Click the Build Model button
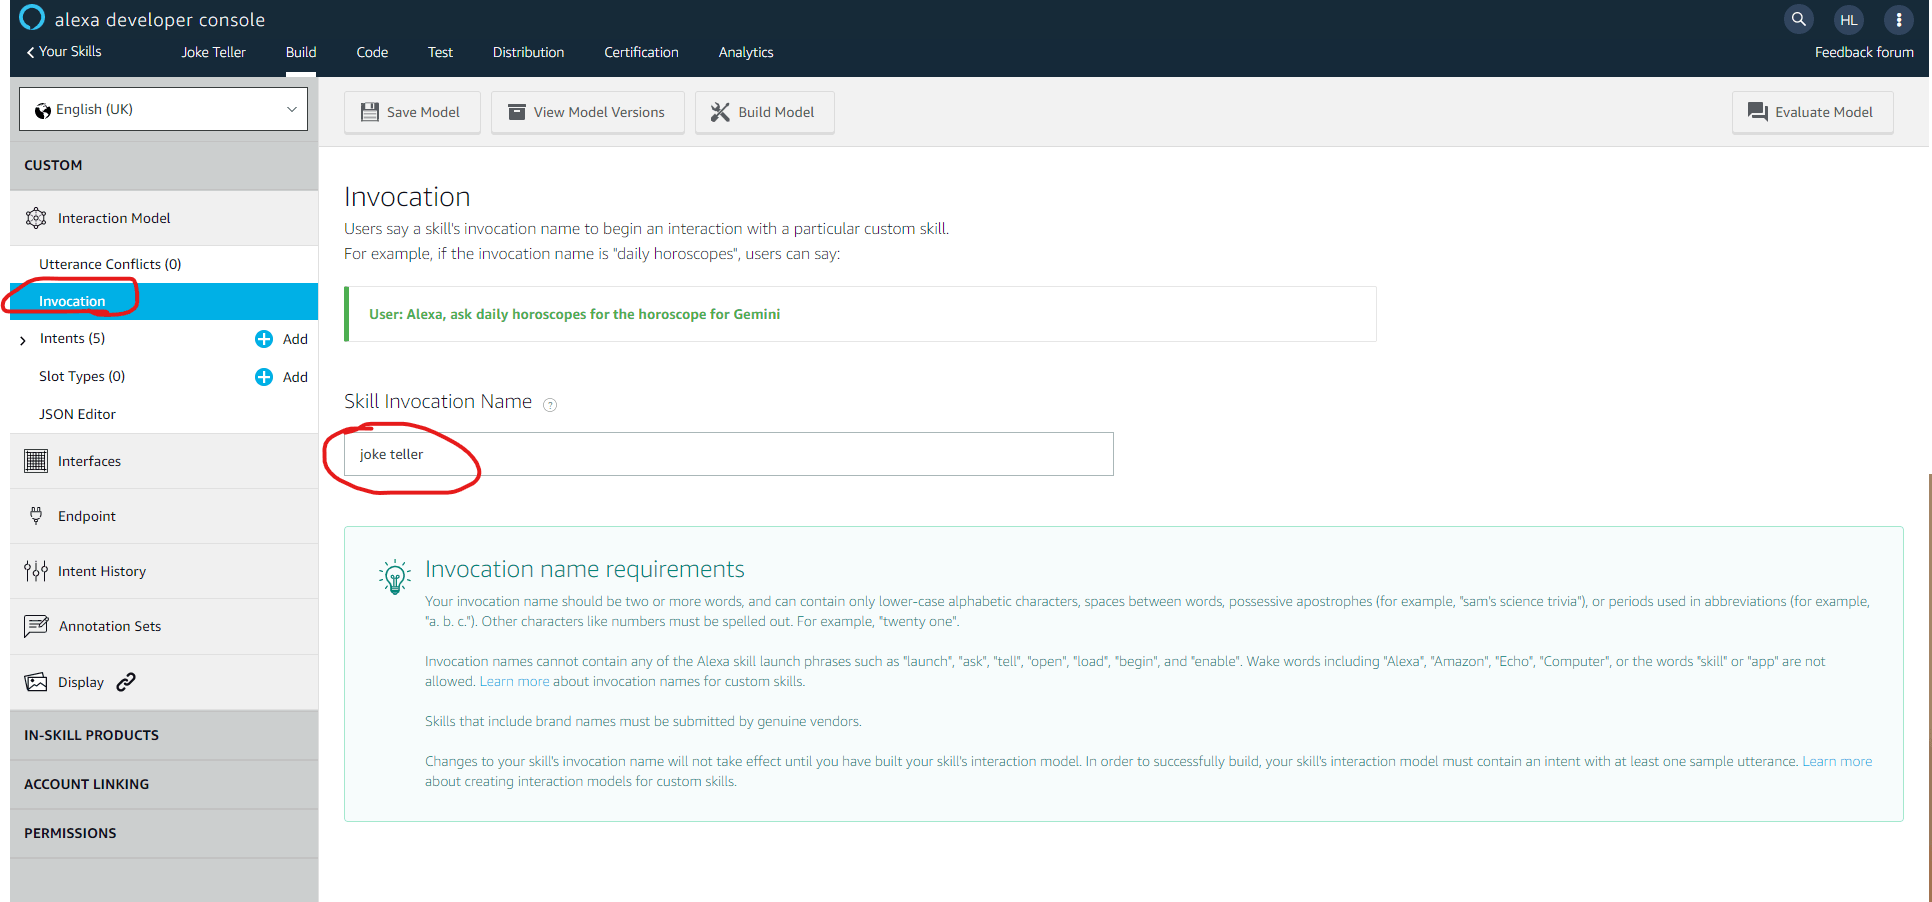 point(764,112)
